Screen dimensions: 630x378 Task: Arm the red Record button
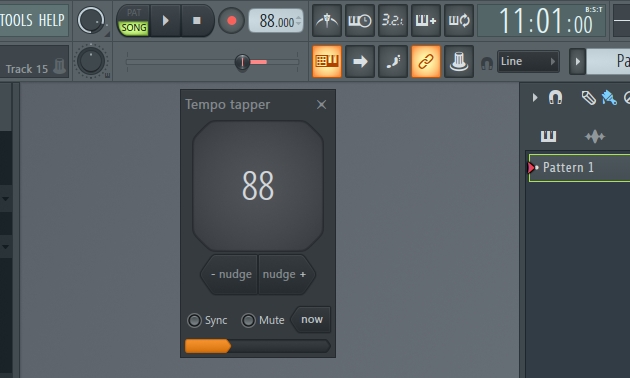point(231,20)
